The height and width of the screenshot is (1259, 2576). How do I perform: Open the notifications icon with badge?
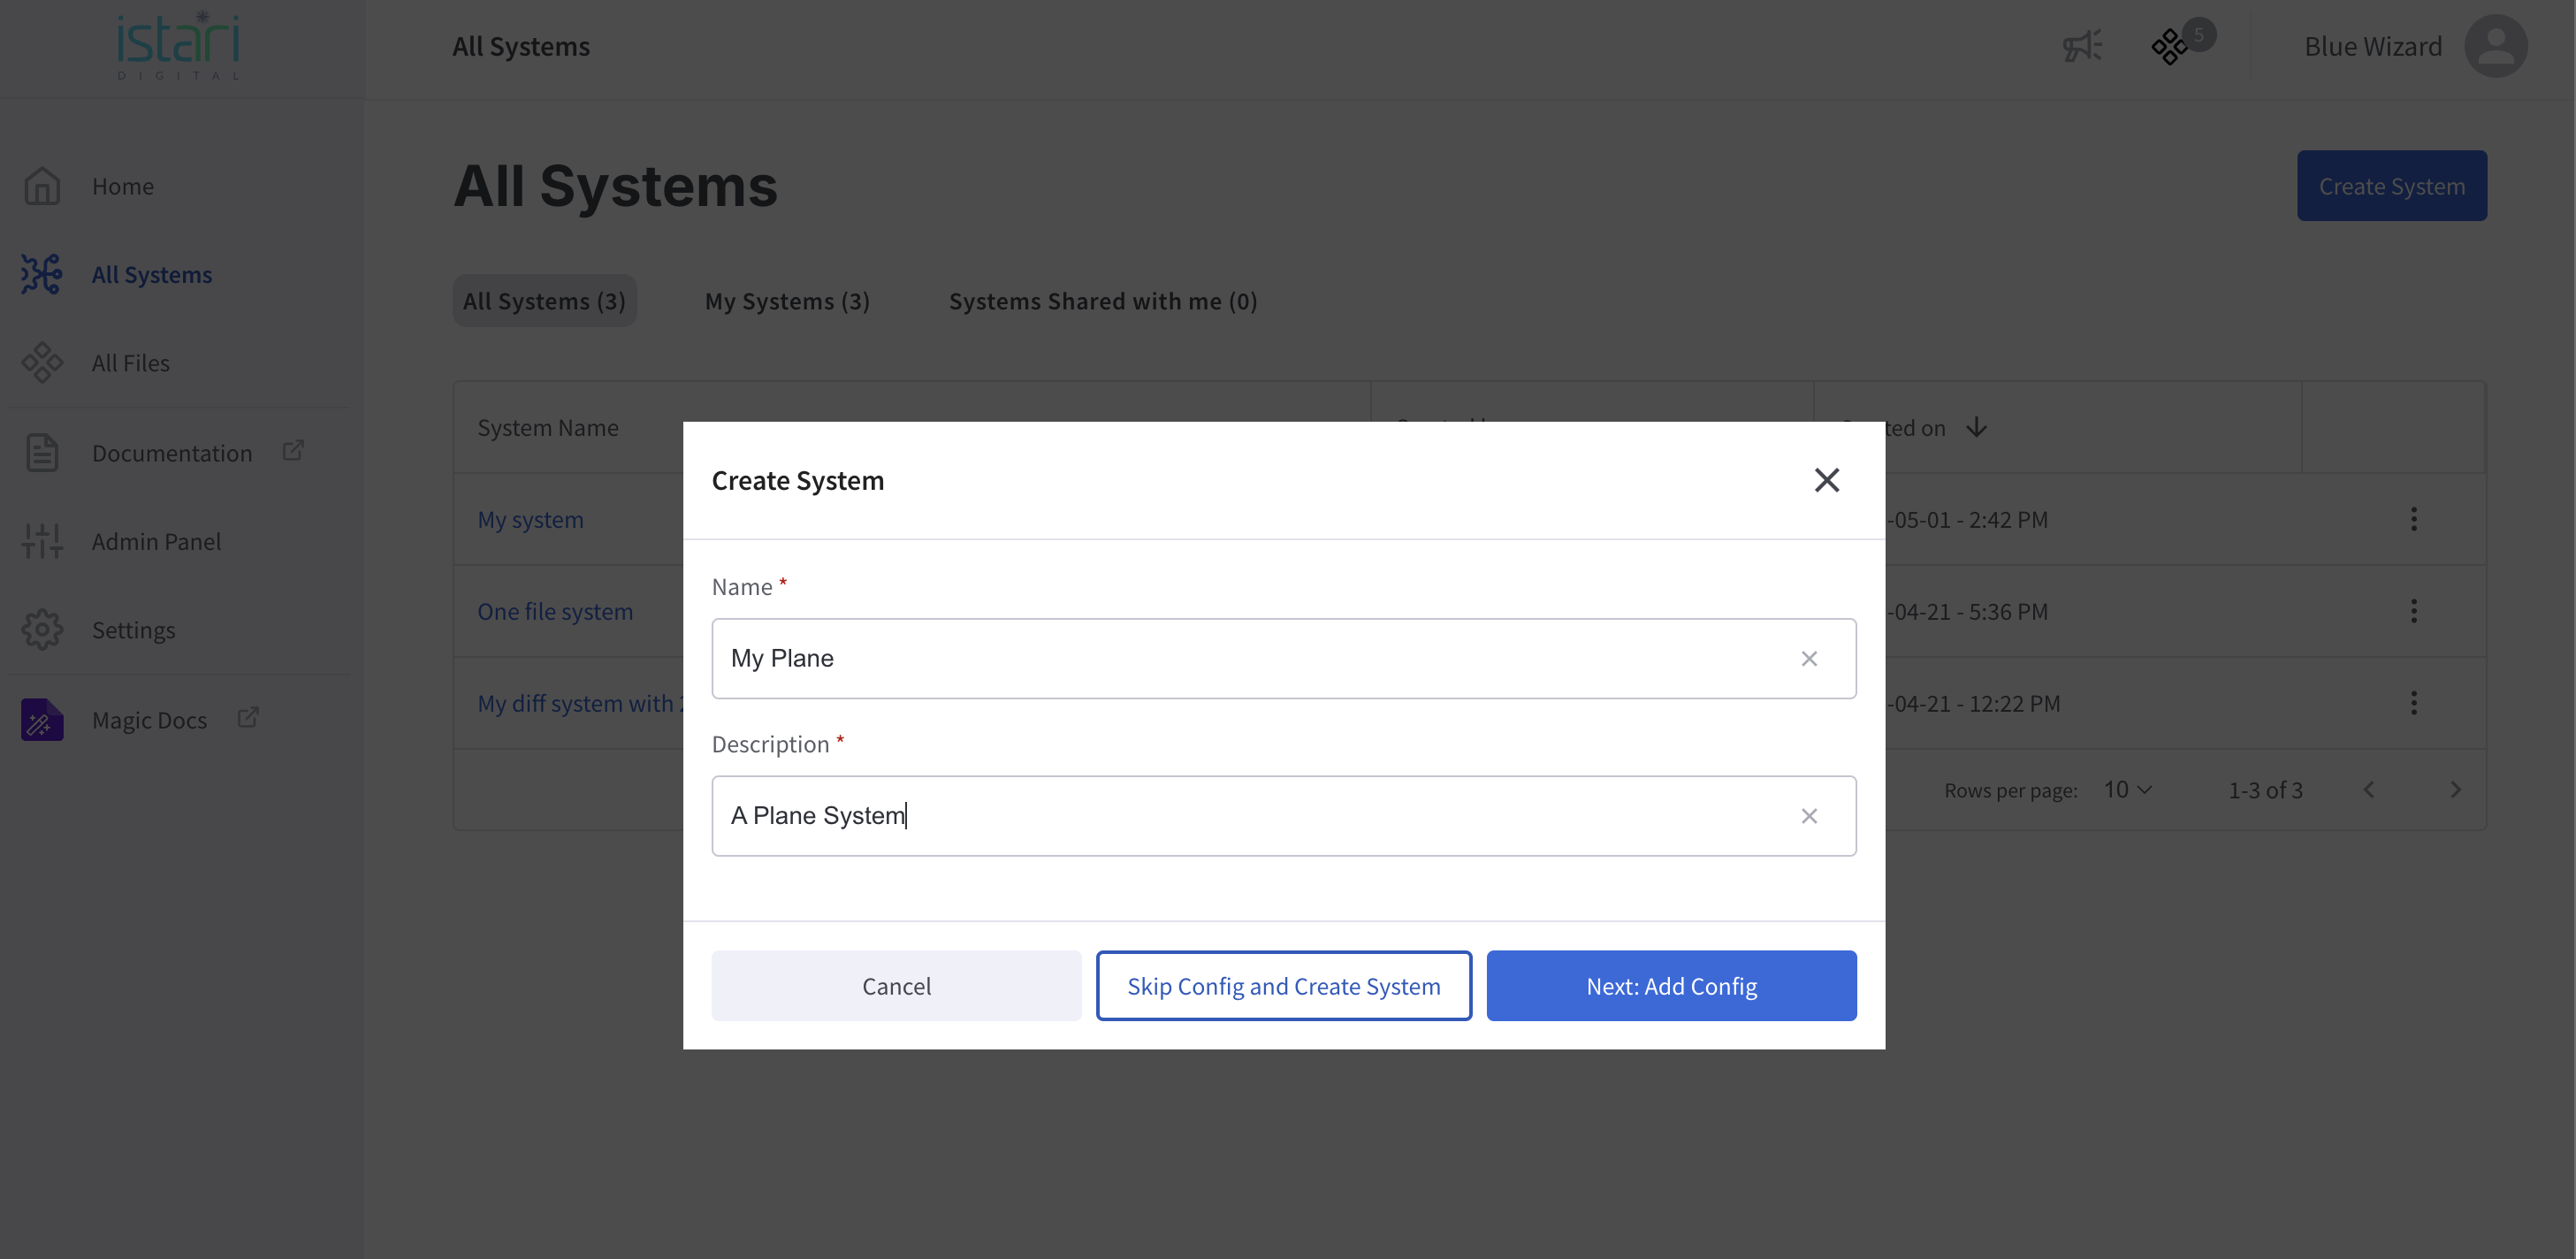pyautogui.click(x=2170, y=46)
